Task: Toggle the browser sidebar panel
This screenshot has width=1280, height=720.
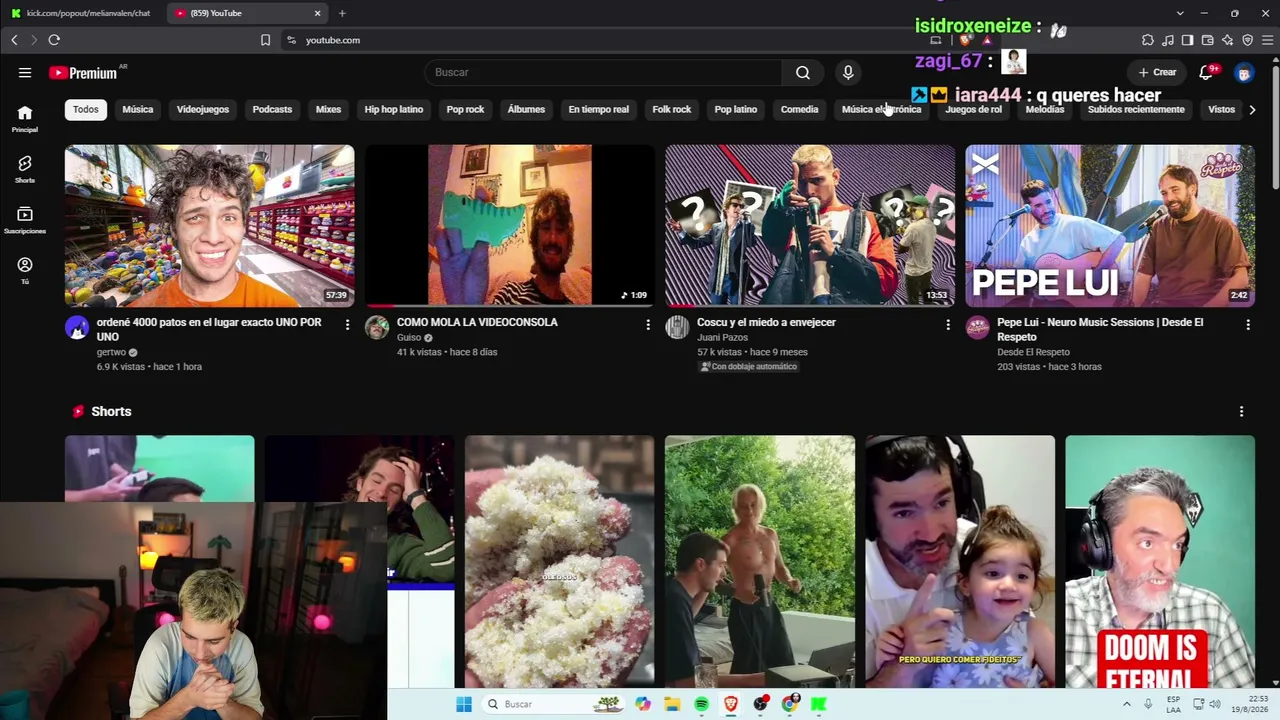Action: tap(1187, 40)
